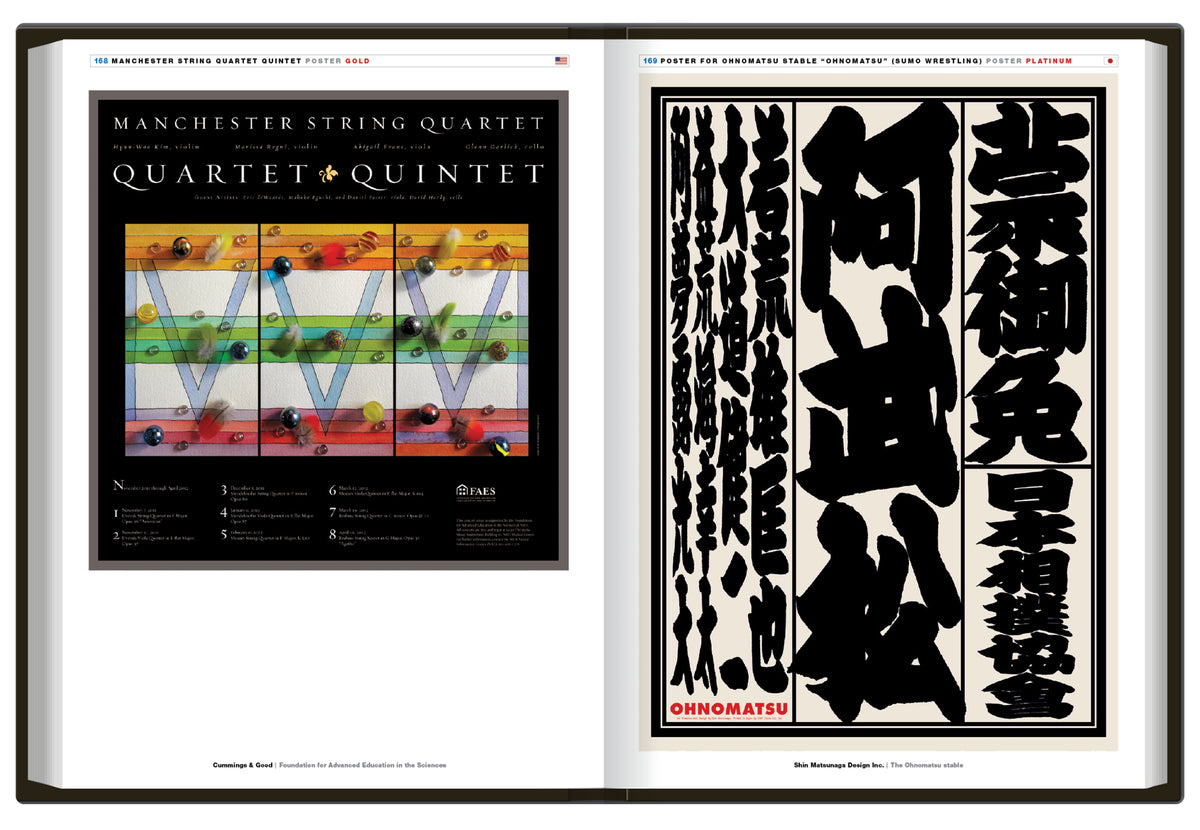Screen dimensions: 1200x830
Task: Click "Glenn Garlick, cello"
Action: pos(506,147)
